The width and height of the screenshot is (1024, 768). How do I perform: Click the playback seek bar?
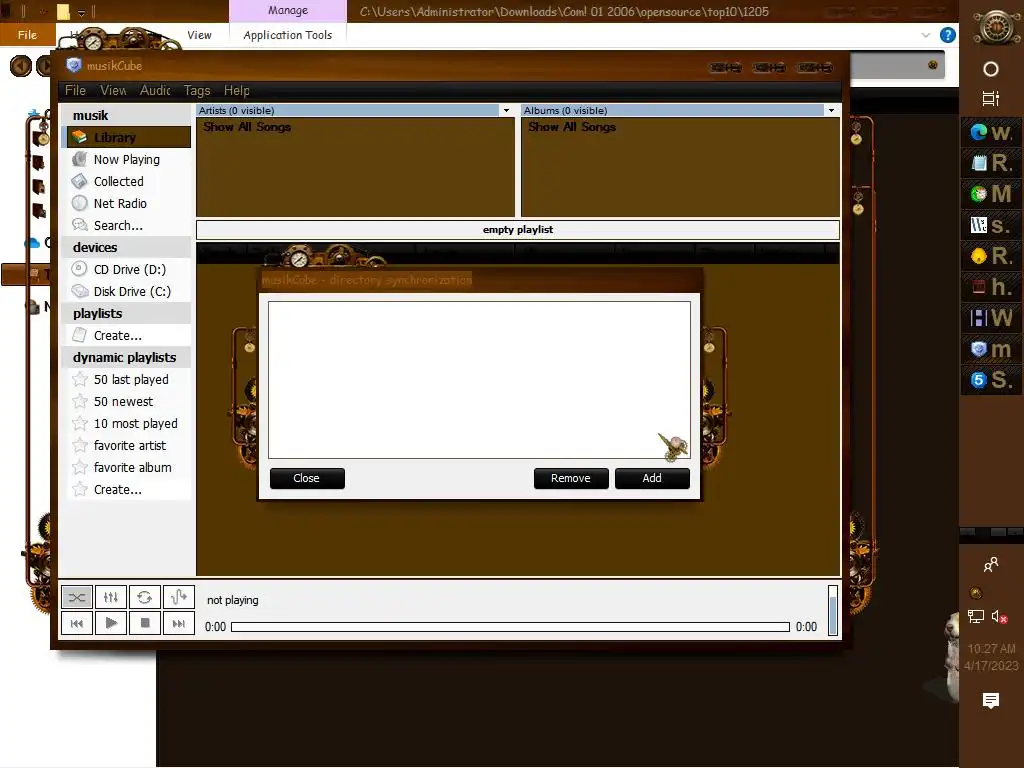tap(510, 627)
